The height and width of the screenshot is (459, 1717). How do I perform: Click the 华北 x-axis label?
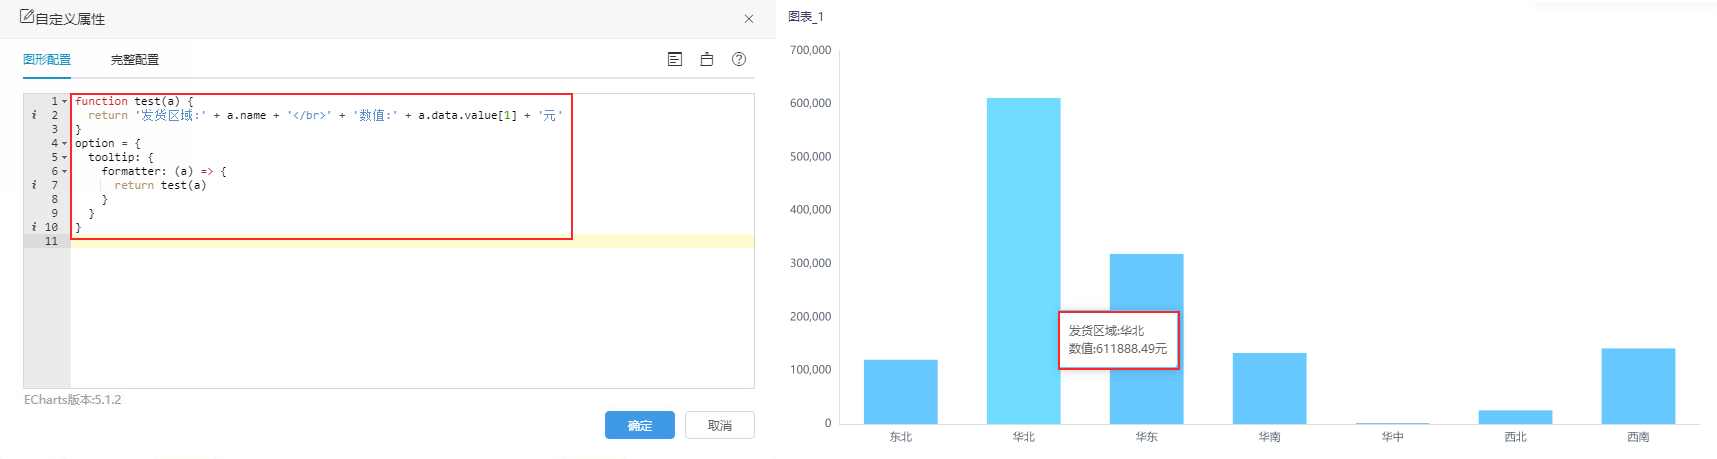pyautogui.click(x=1024, y=437)
